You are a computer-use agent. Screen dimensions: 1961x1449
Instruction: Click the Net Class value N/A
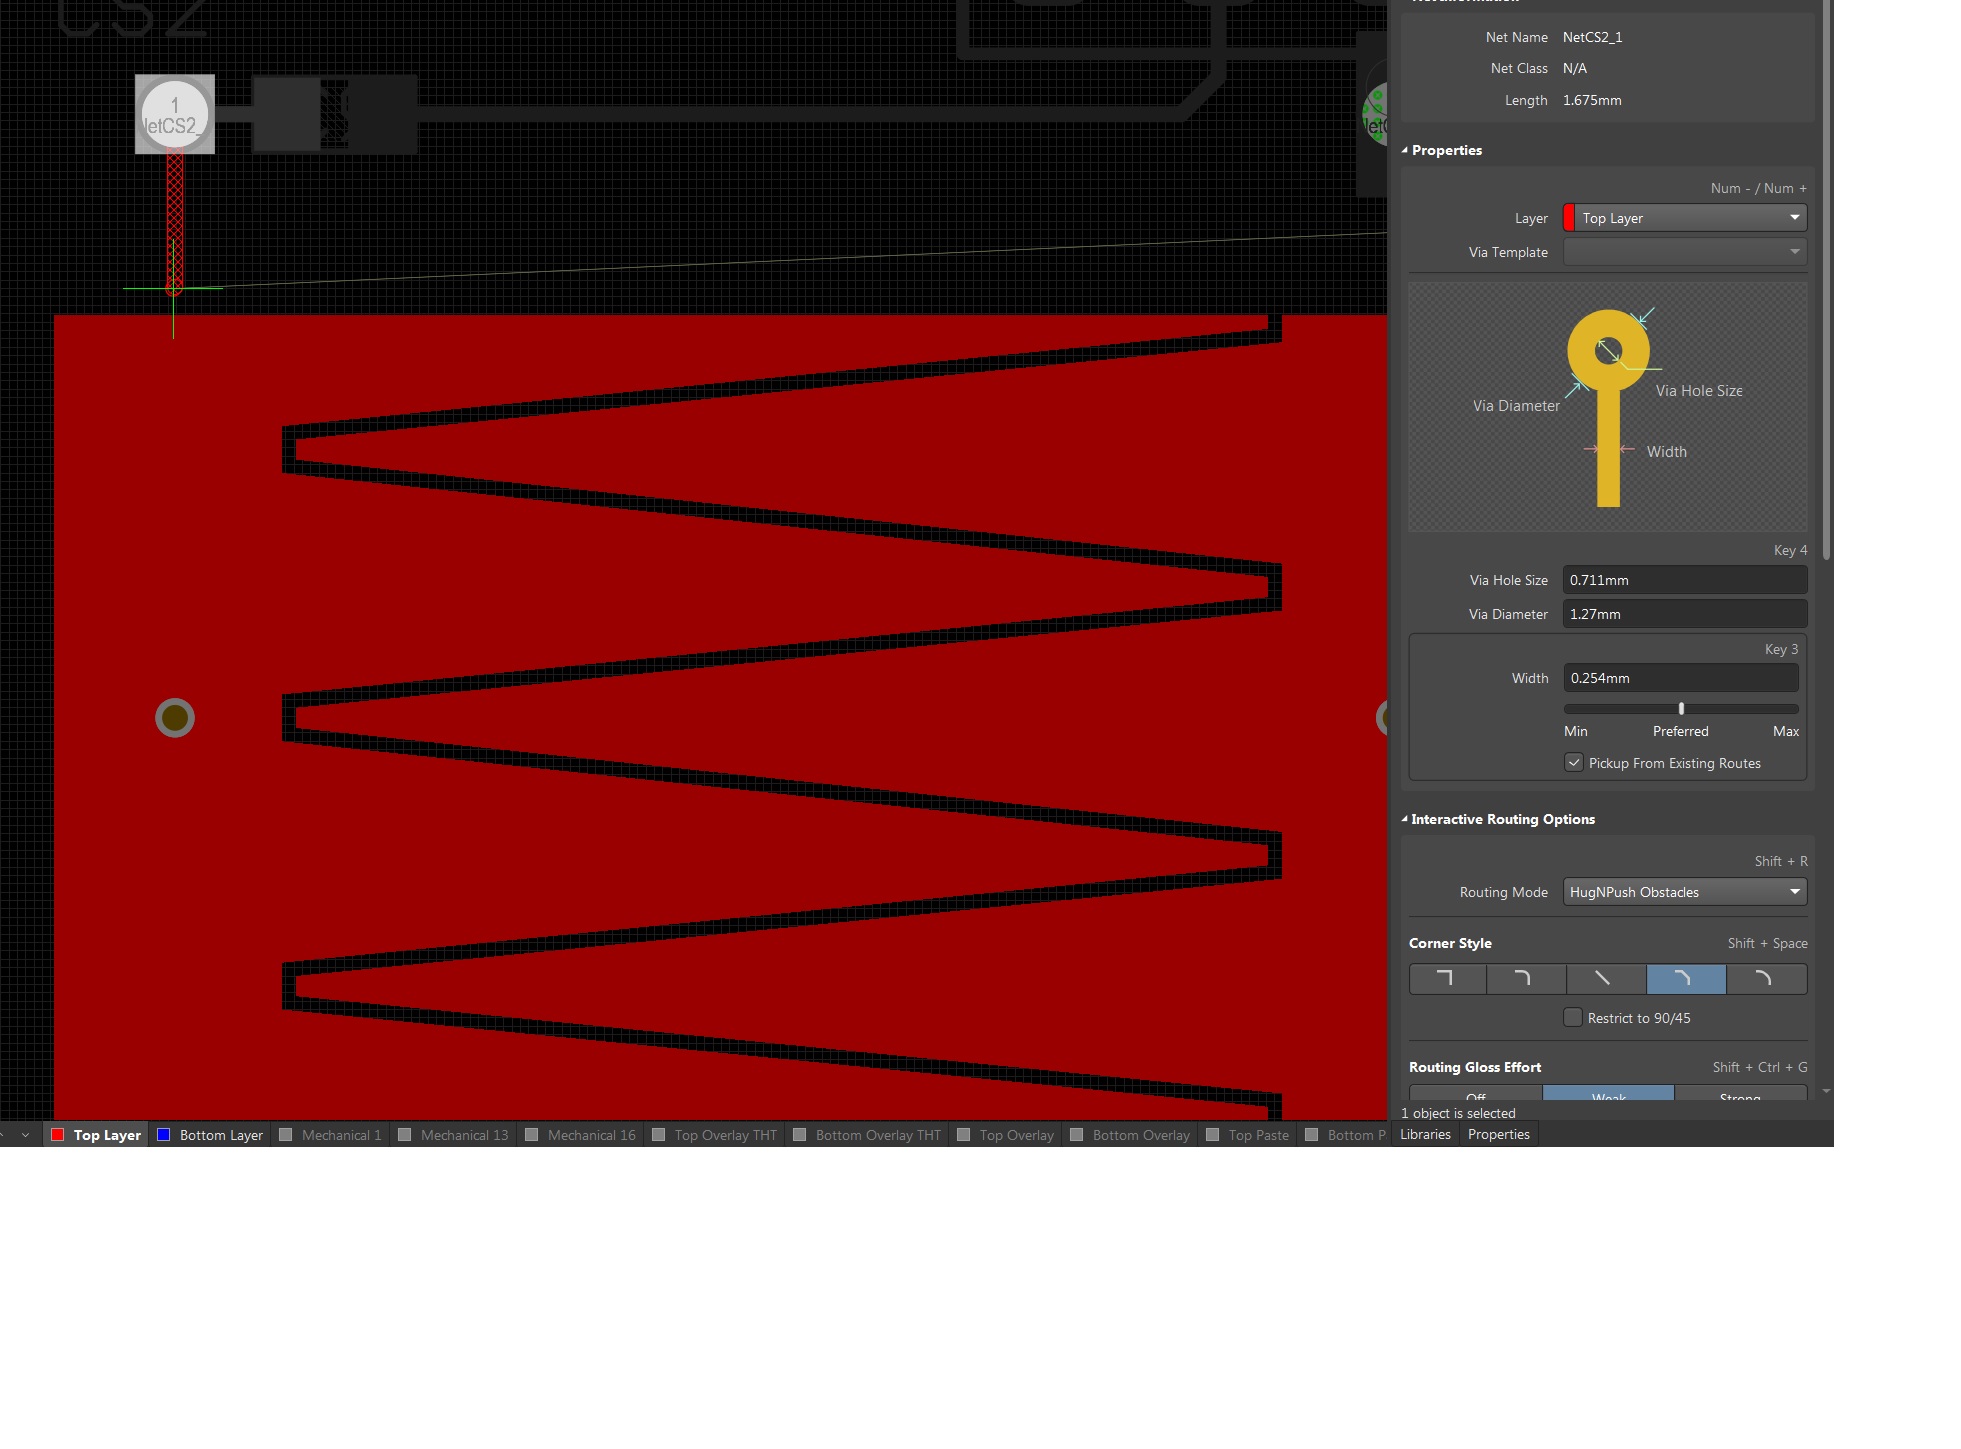(x=1575, y=68)
